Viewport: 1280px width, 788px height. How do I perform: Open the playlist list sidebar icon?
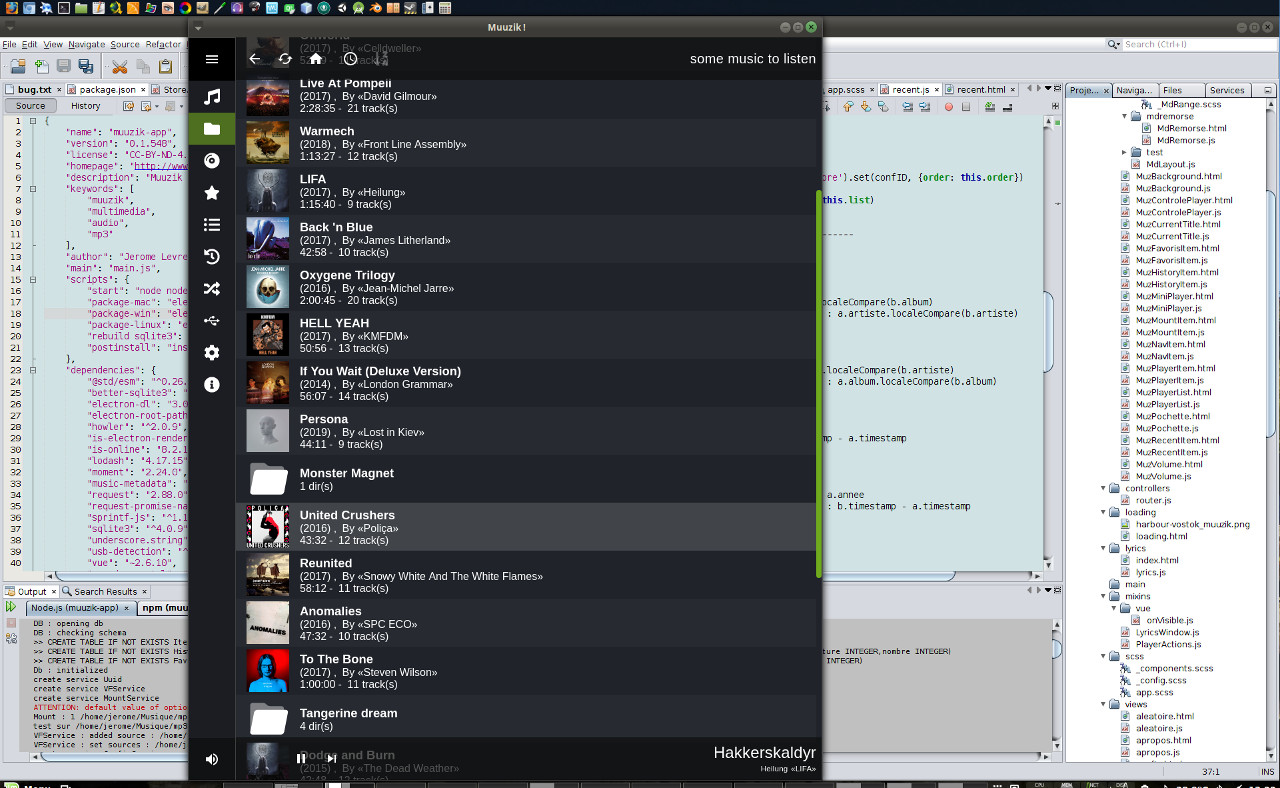coord(212,225)
